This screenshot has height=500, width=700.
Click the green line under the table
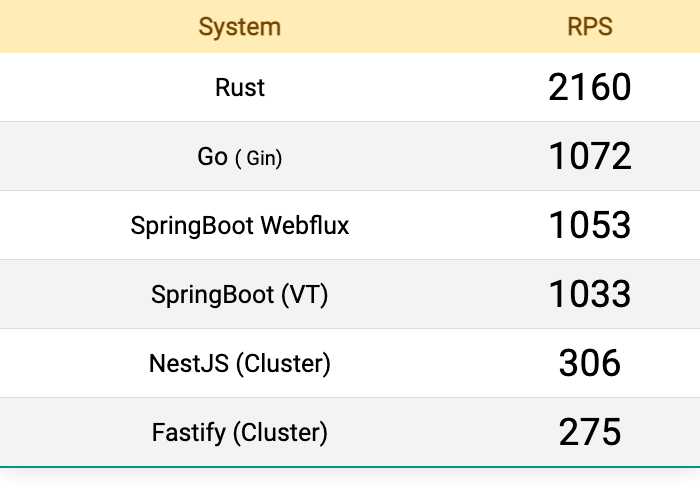[350, 467]
